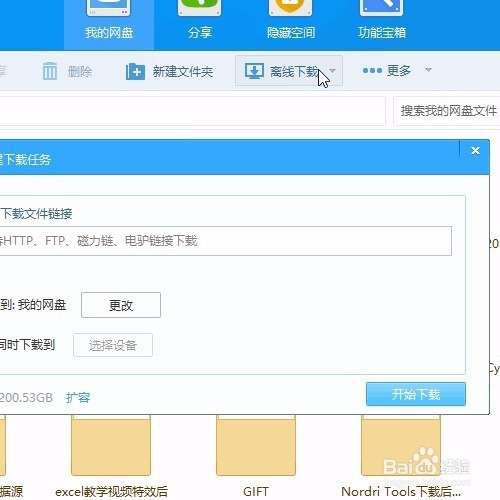This screenshot has width=500, height=500.
Task: Click the 新建文件夹 label
Action: pos(183,71)
